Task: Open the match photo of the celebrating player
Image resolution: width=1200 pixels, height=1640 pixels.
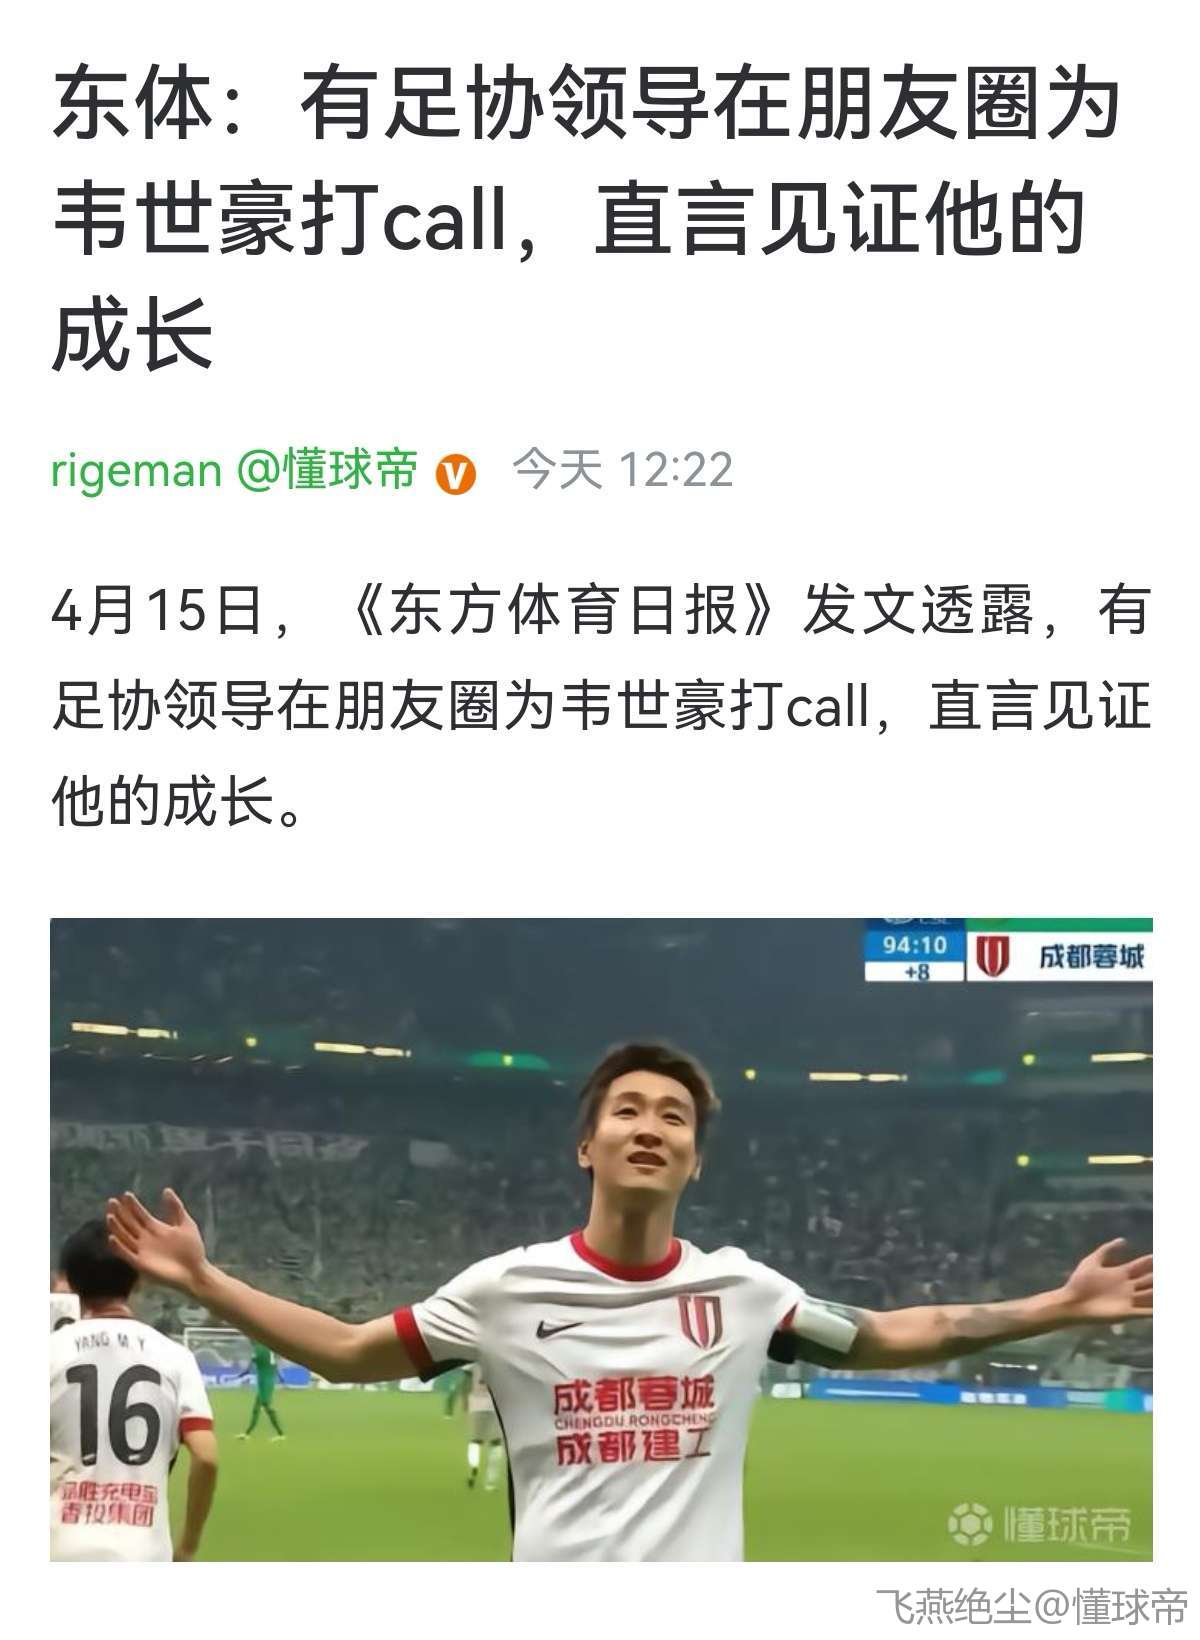Action: click(601, 1239)
